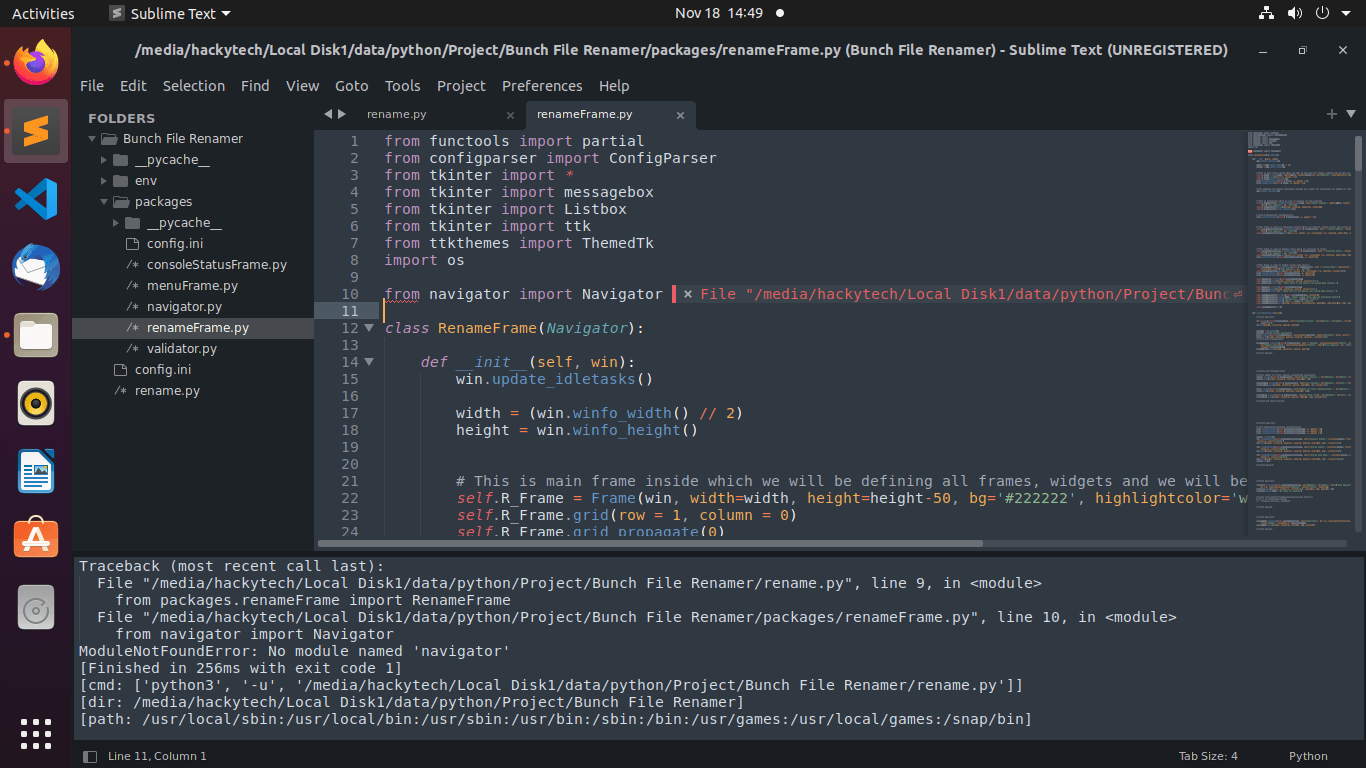Open the network status icon in top bar

(x=1266, y=13)
